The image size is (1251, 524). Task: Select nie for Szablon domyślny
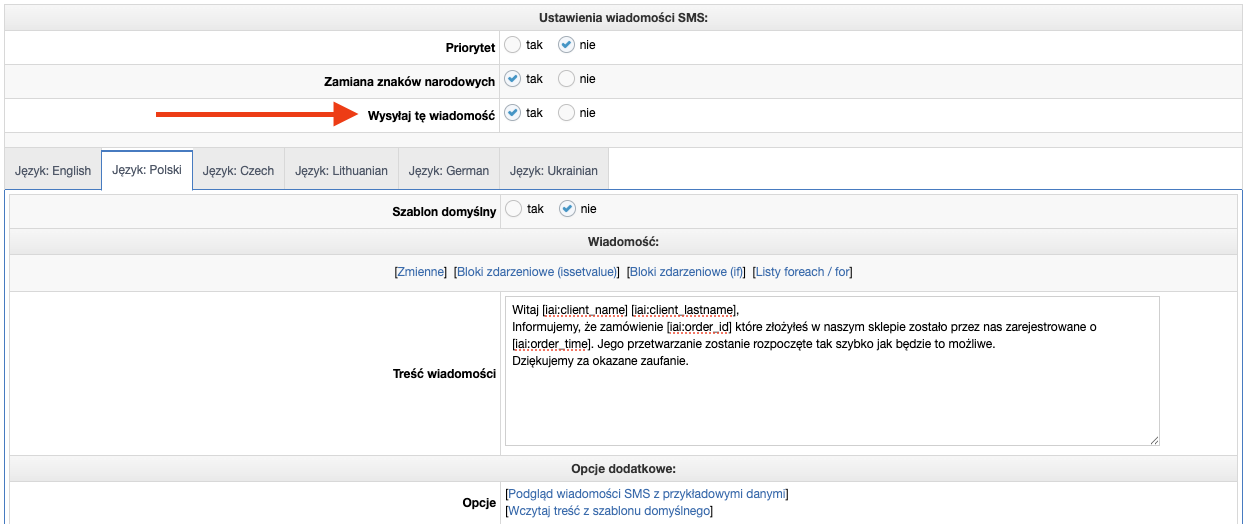click(567, 209)
